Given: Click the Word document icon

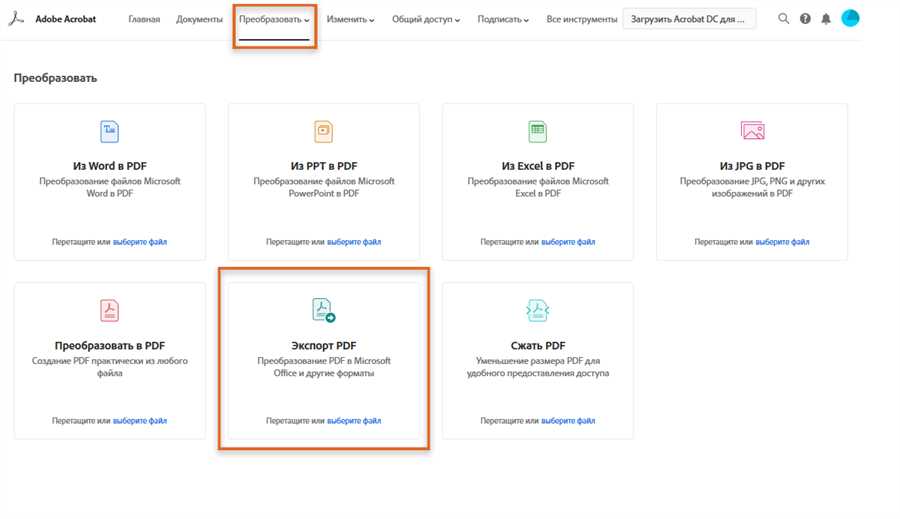Looking at the screenshot, I should tap(109, 131).
